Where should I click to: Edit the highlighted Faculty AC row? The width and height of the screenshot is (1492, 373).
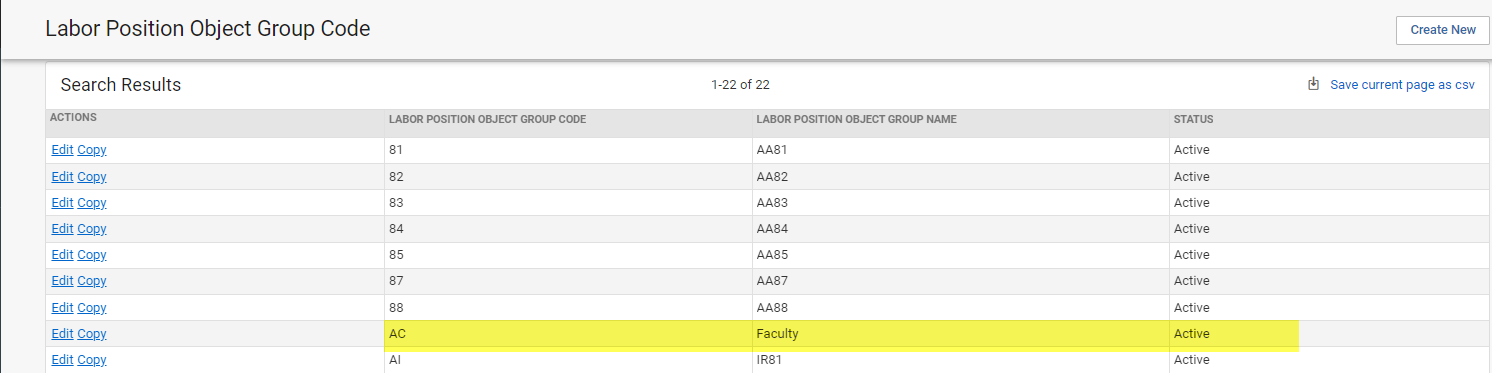(62, 334)
